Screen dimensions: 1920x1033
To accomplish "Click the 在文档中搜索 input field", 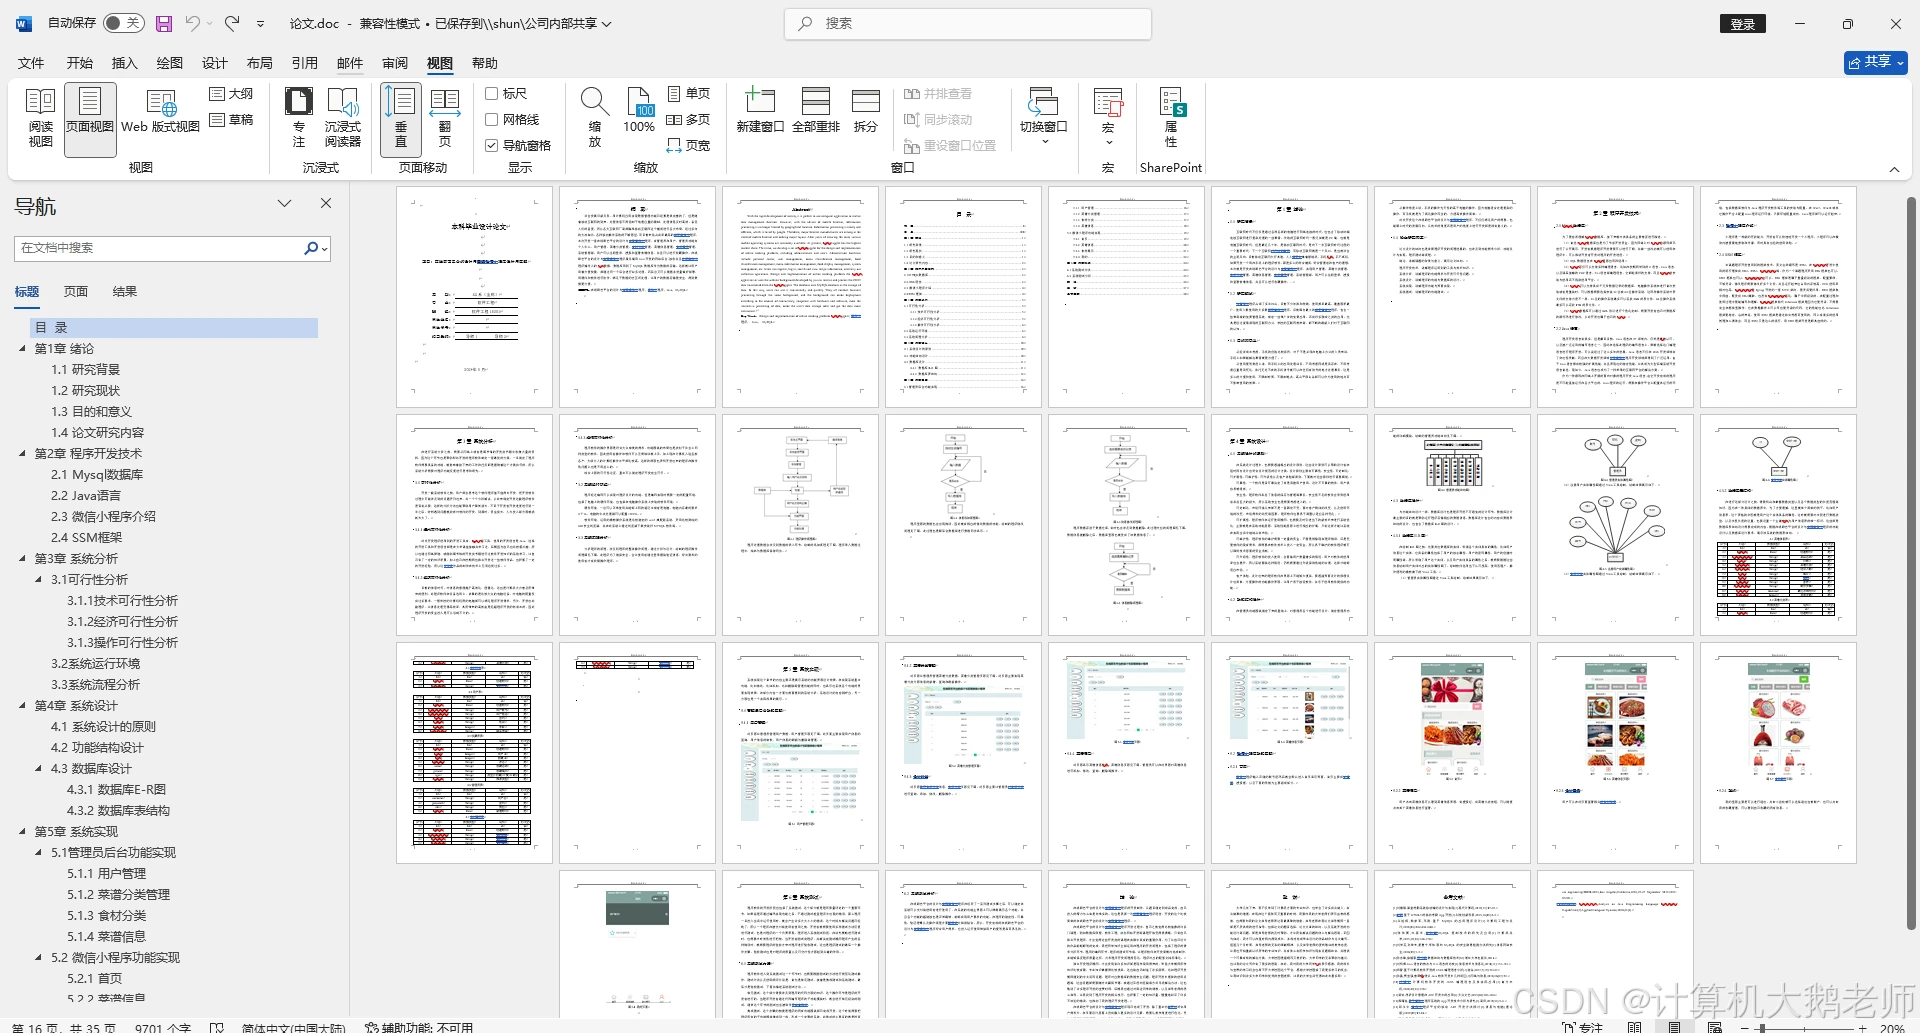I will click(158, 248).
